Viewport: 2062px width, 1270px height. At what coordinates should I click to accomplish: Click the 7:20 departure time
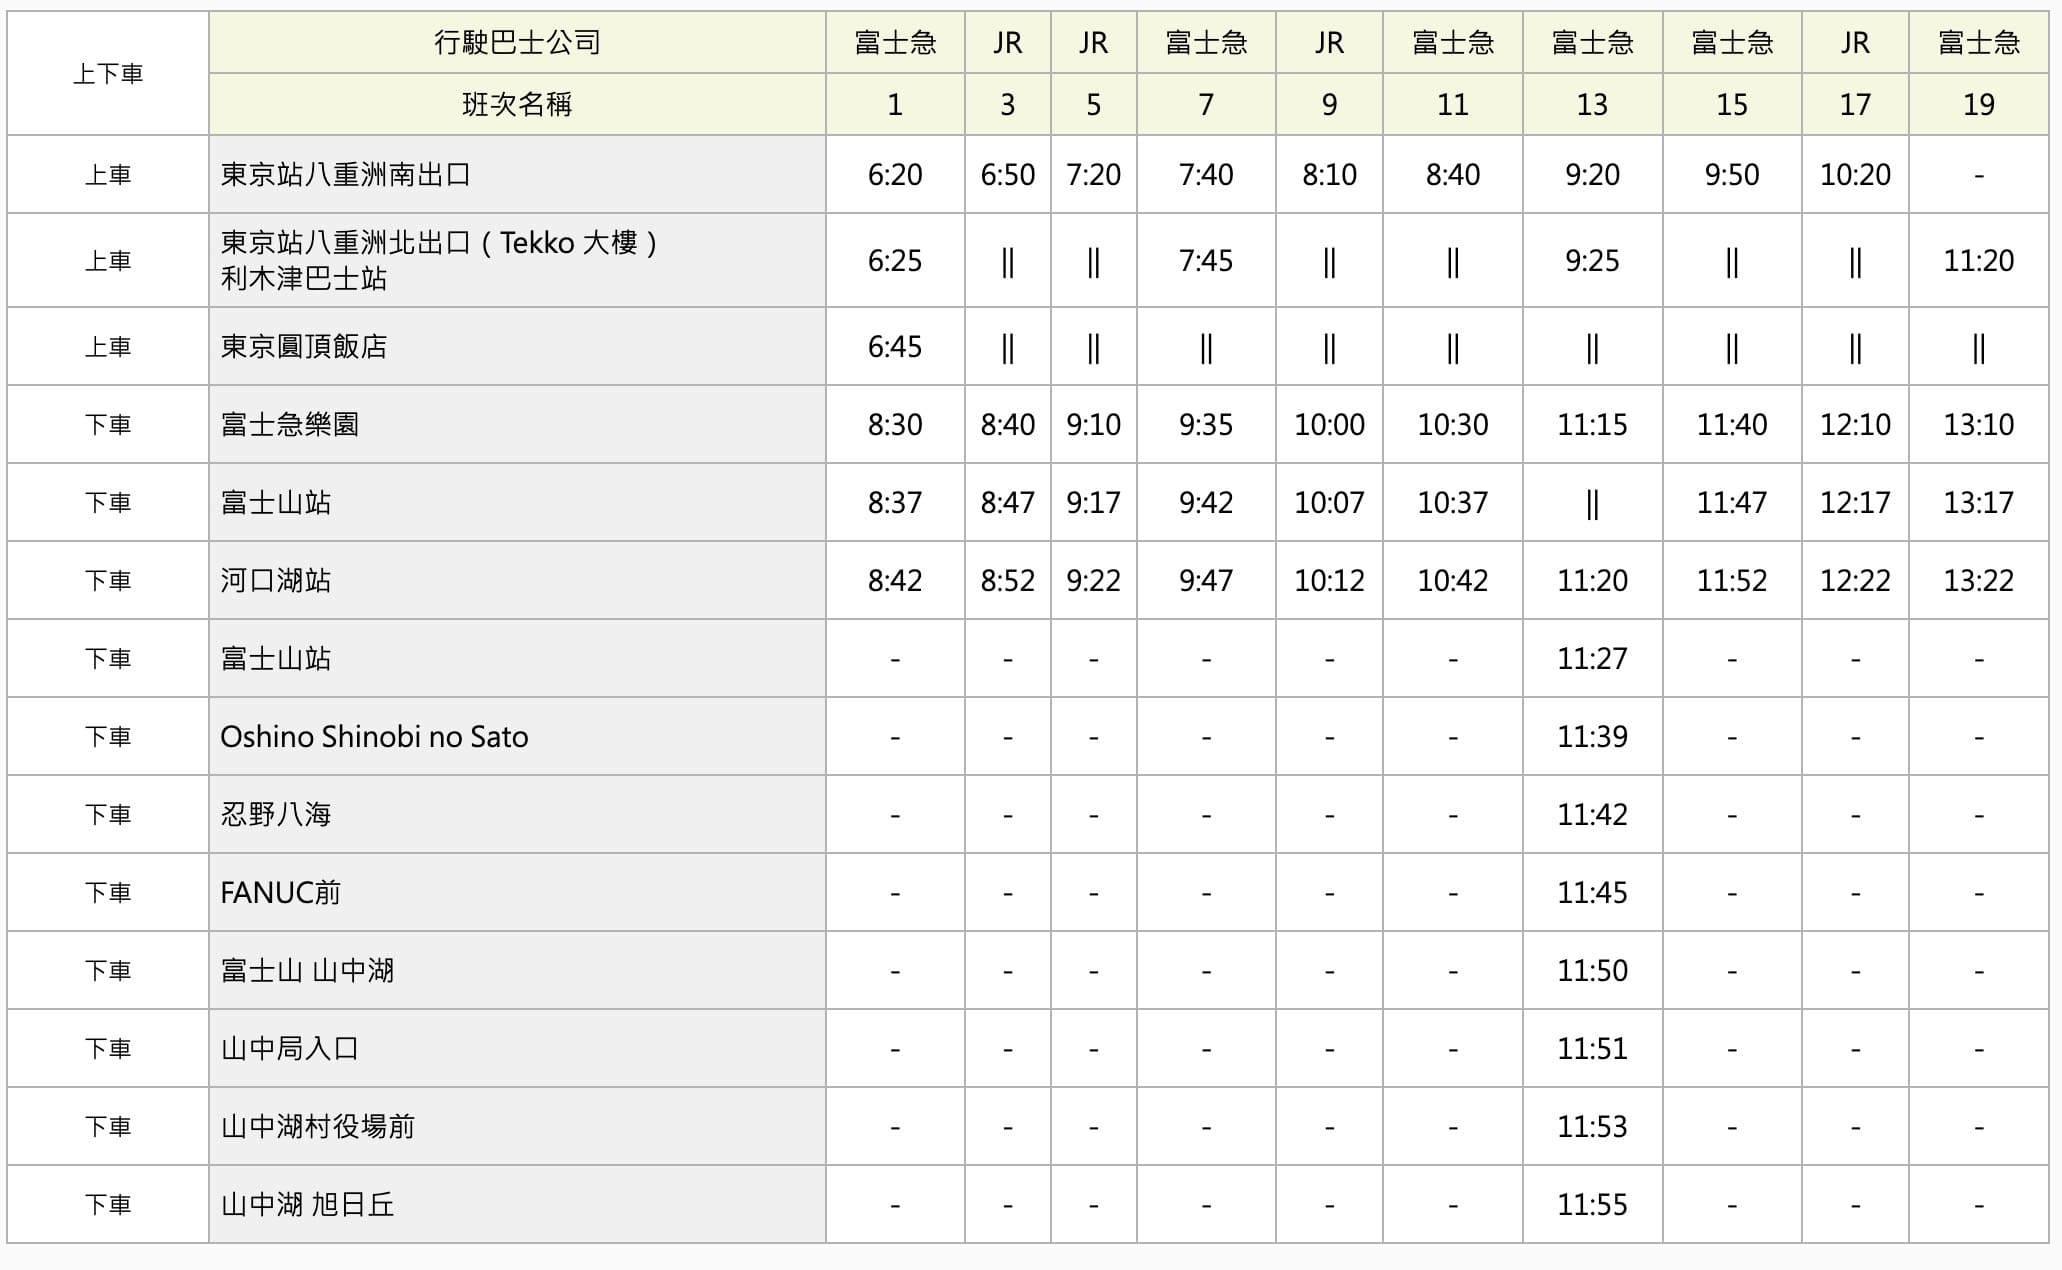(x=1093, y=175)
